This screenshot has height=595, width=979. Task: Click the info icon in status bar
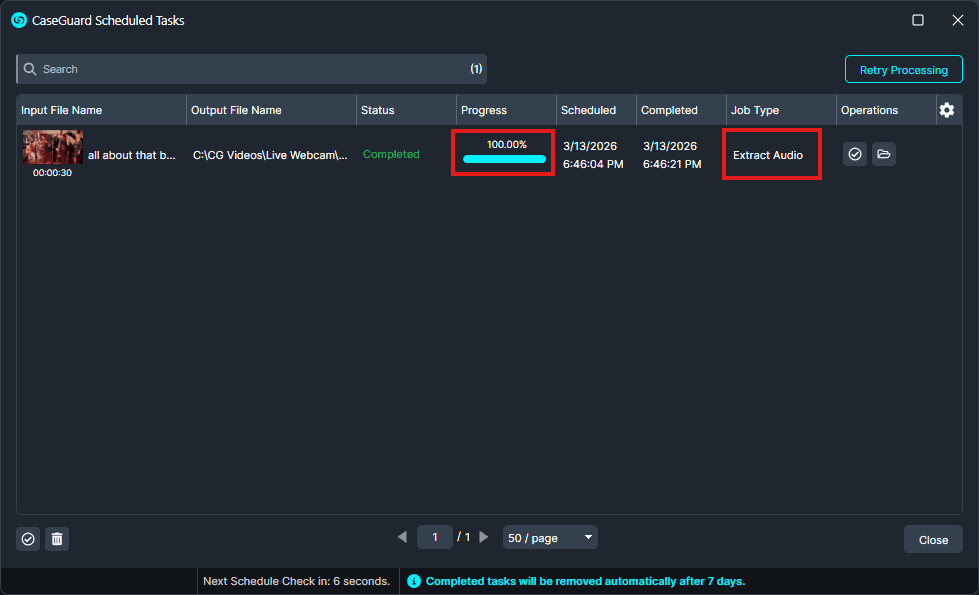[414, 581]
